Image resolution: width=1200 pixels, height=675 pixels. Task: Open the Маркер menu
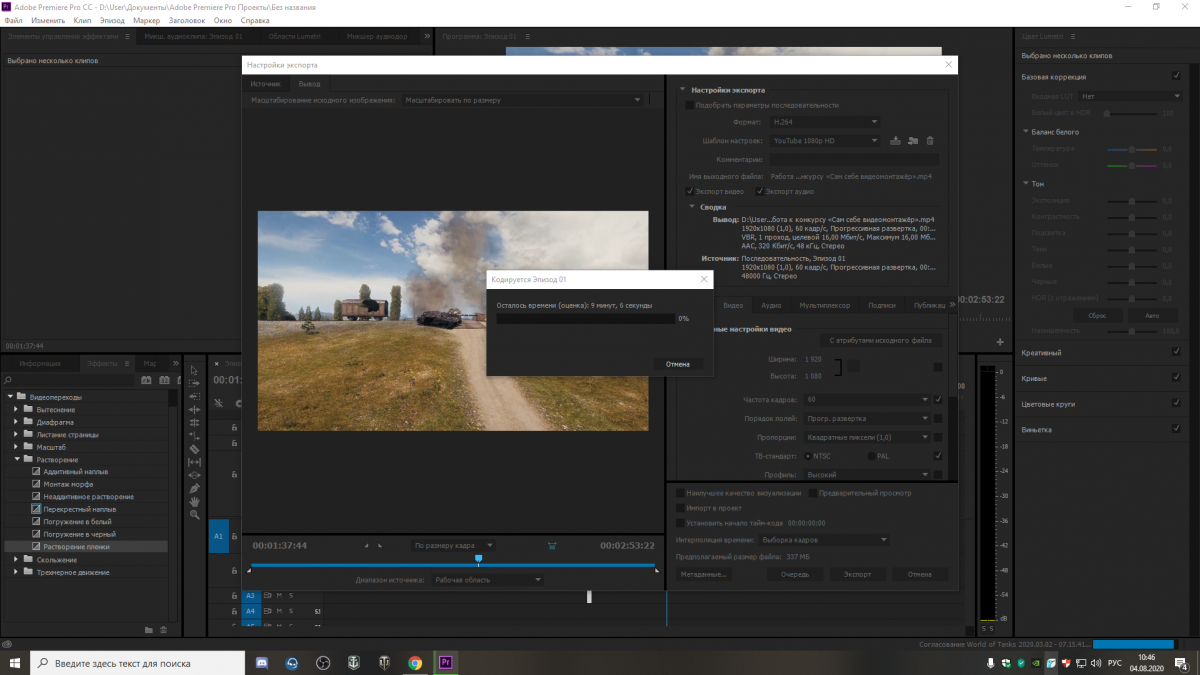click(146, 20)
